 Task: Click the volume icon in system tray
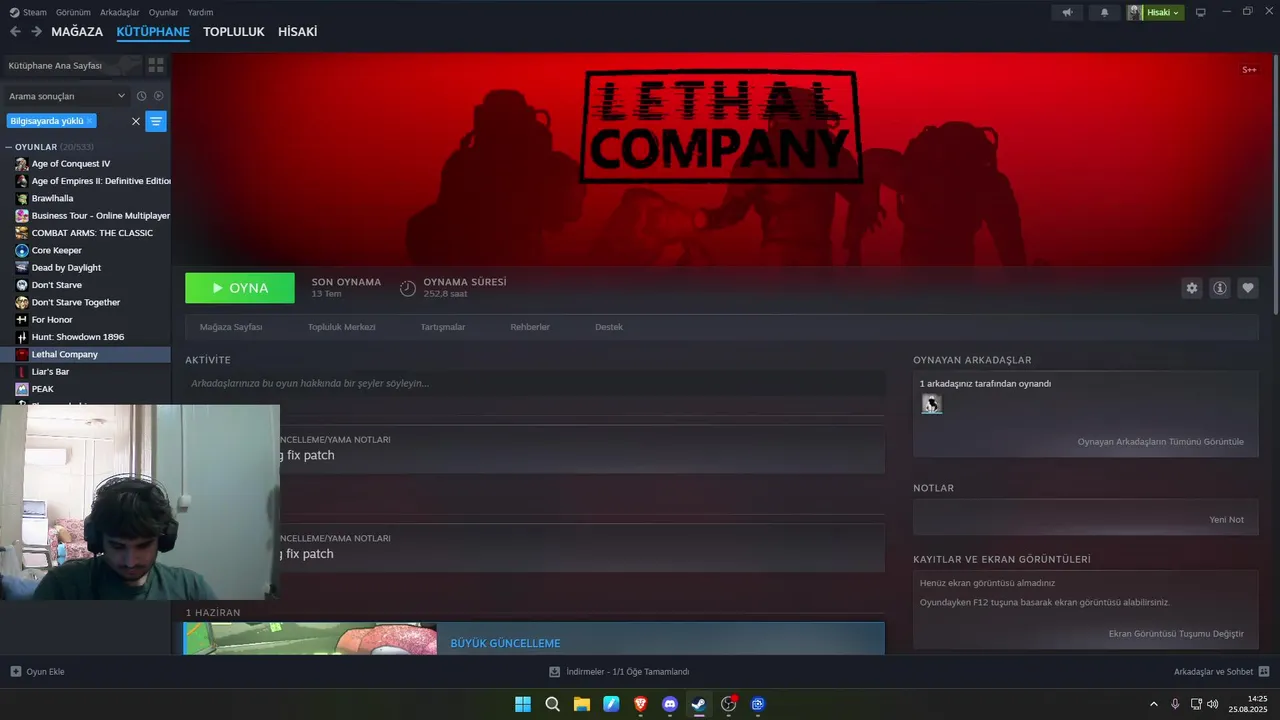1212,704
